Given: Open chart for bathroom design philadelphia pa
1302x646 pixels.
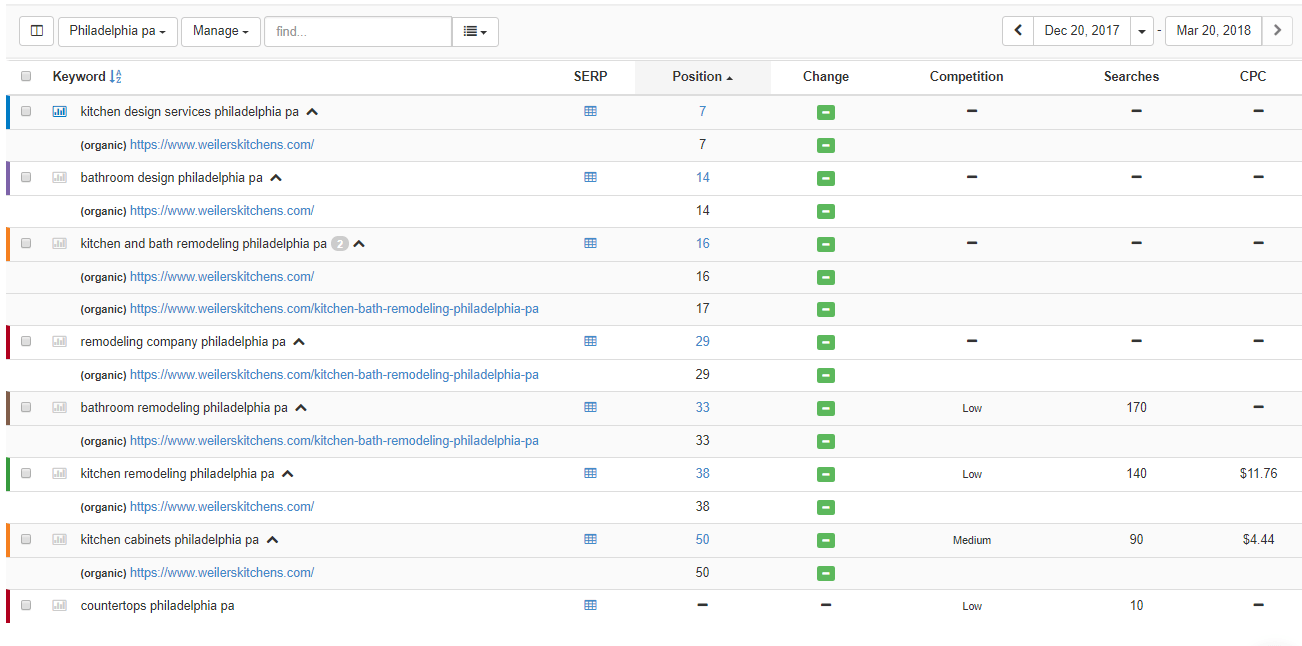Looking at the screenshot, I should (x=60, y=178).
